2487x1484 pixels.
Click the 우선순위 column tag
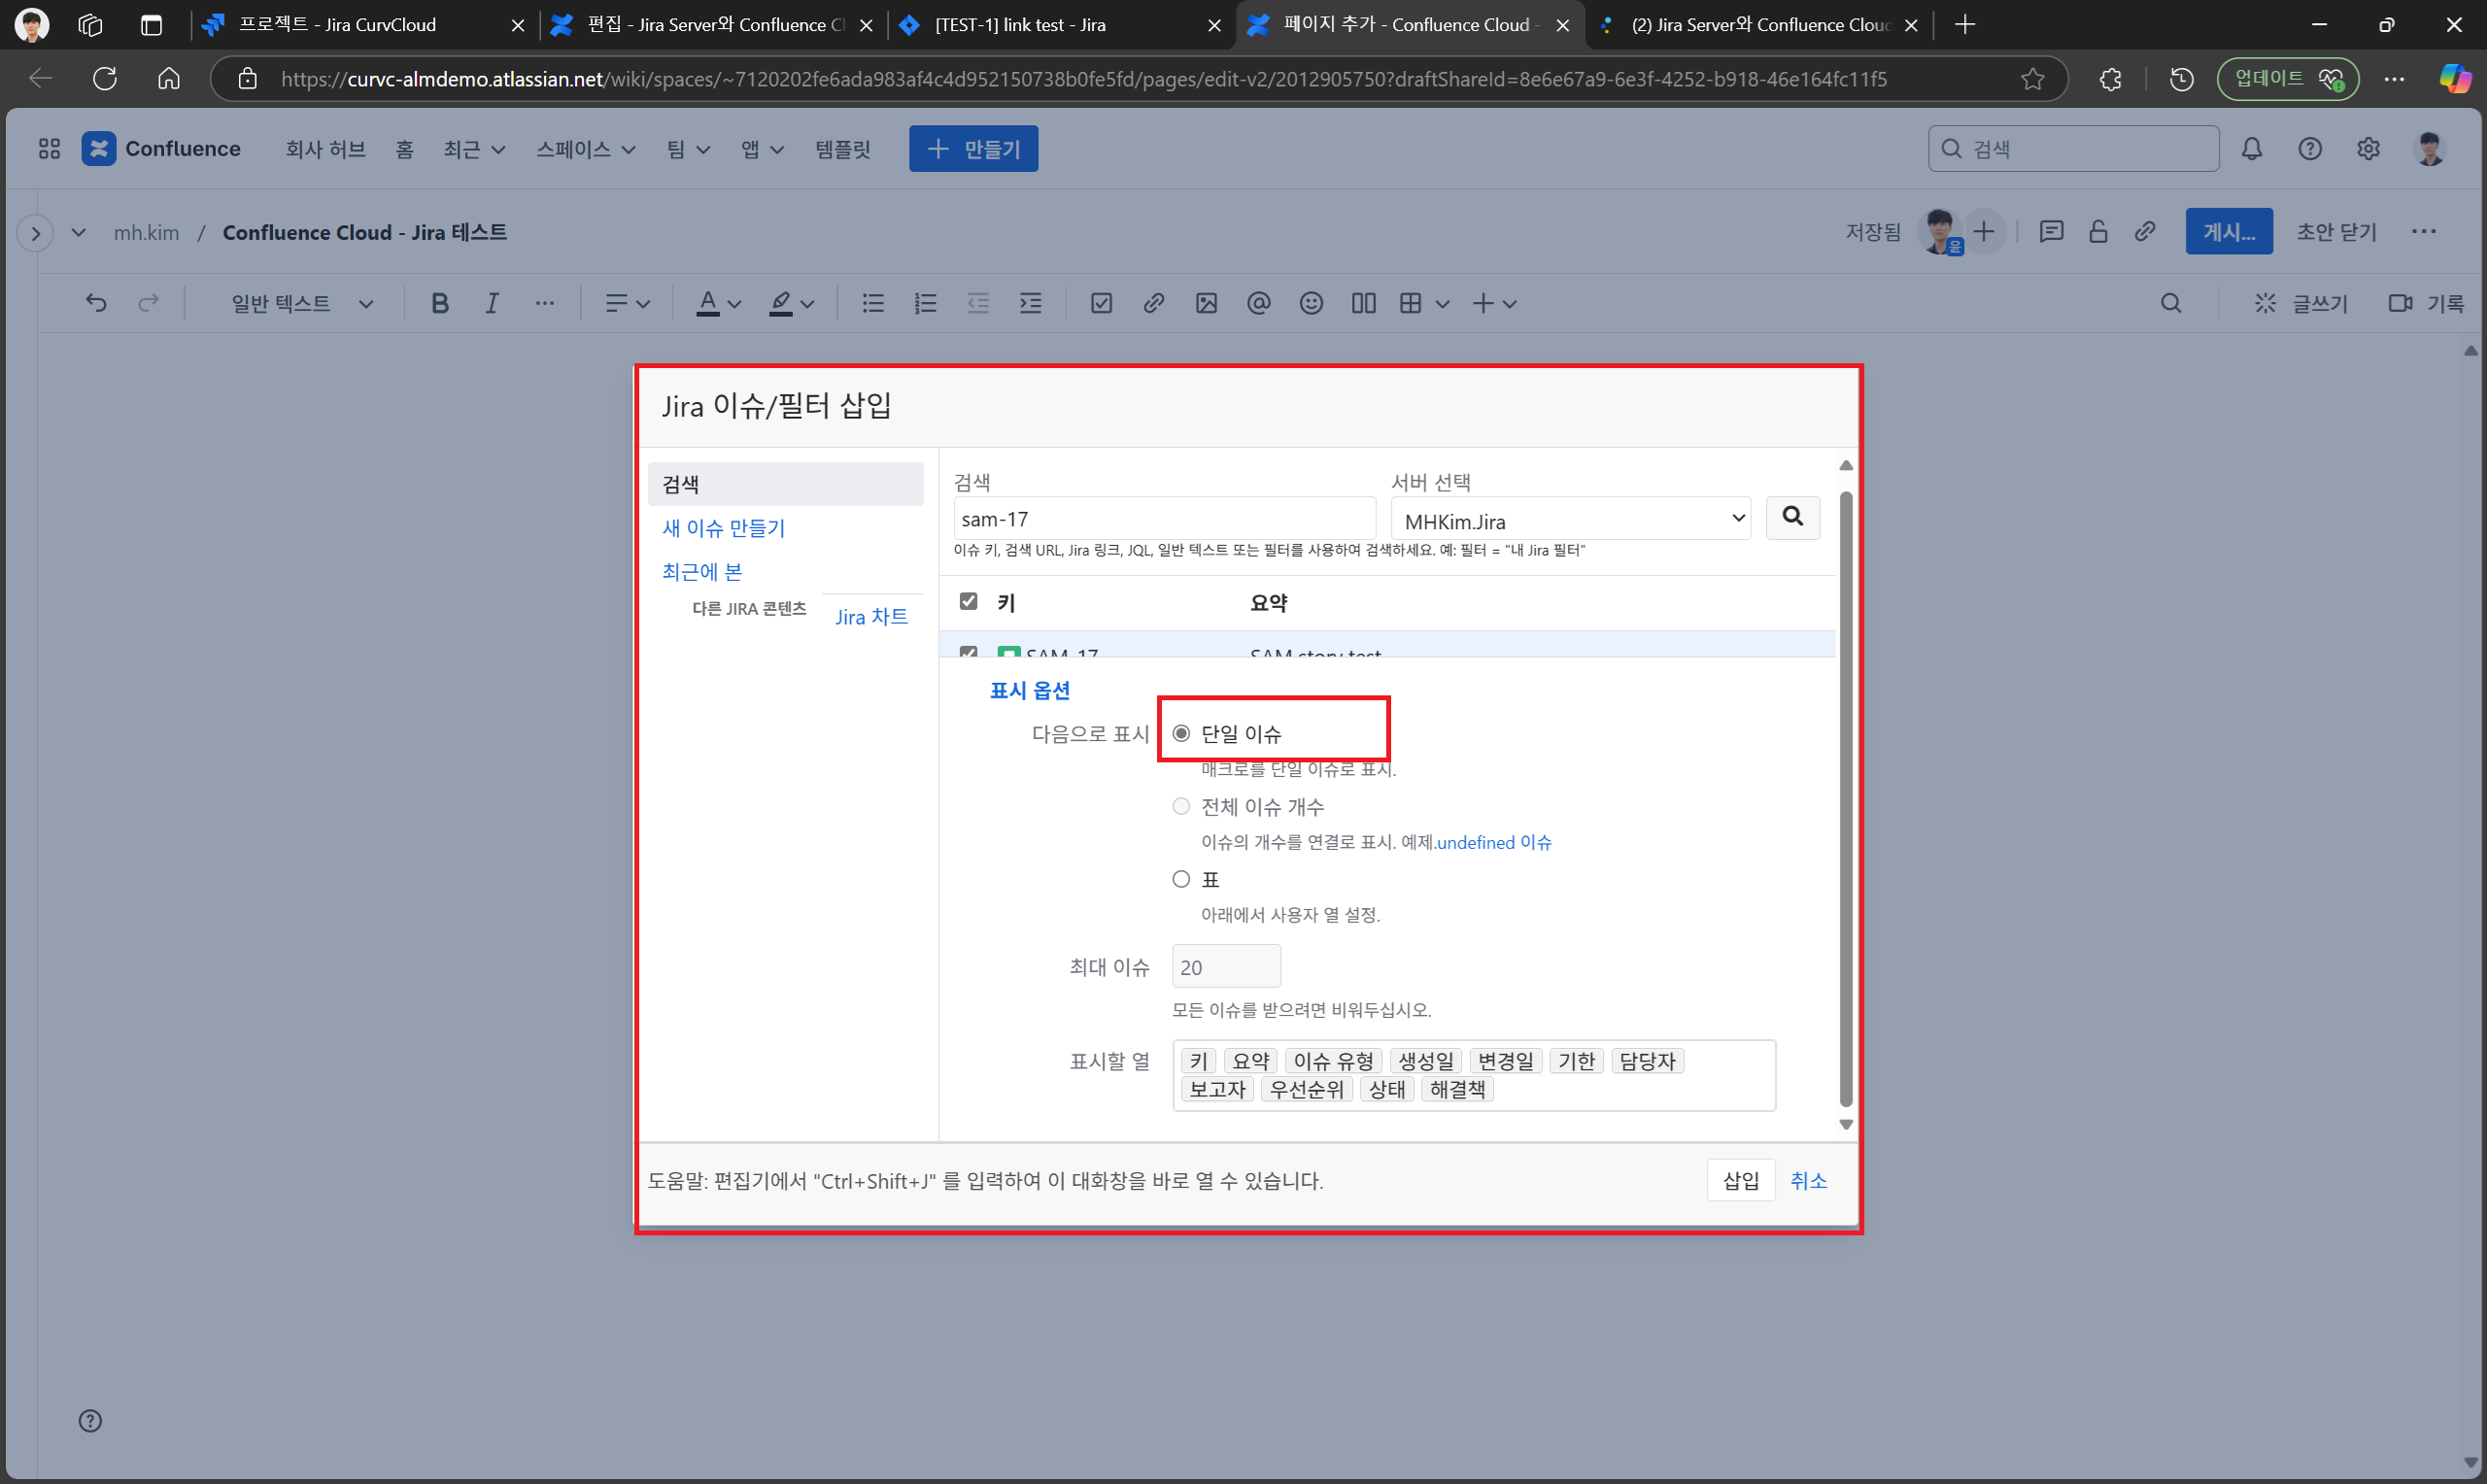click(1307, 1089)
